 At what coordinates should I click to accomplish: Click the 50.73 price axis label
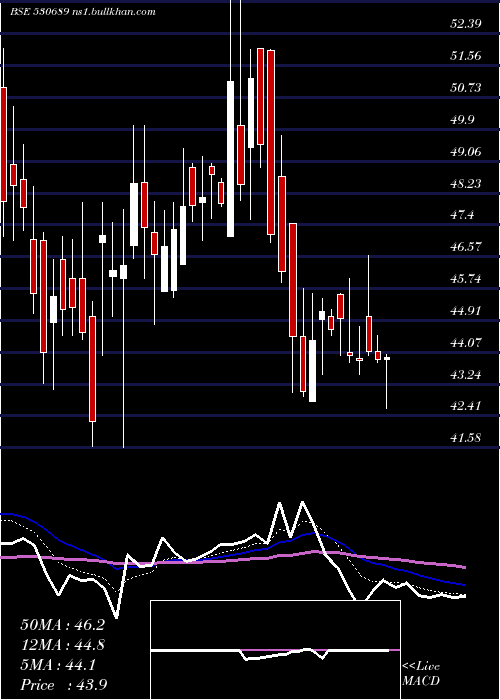[x=466, y=88]
